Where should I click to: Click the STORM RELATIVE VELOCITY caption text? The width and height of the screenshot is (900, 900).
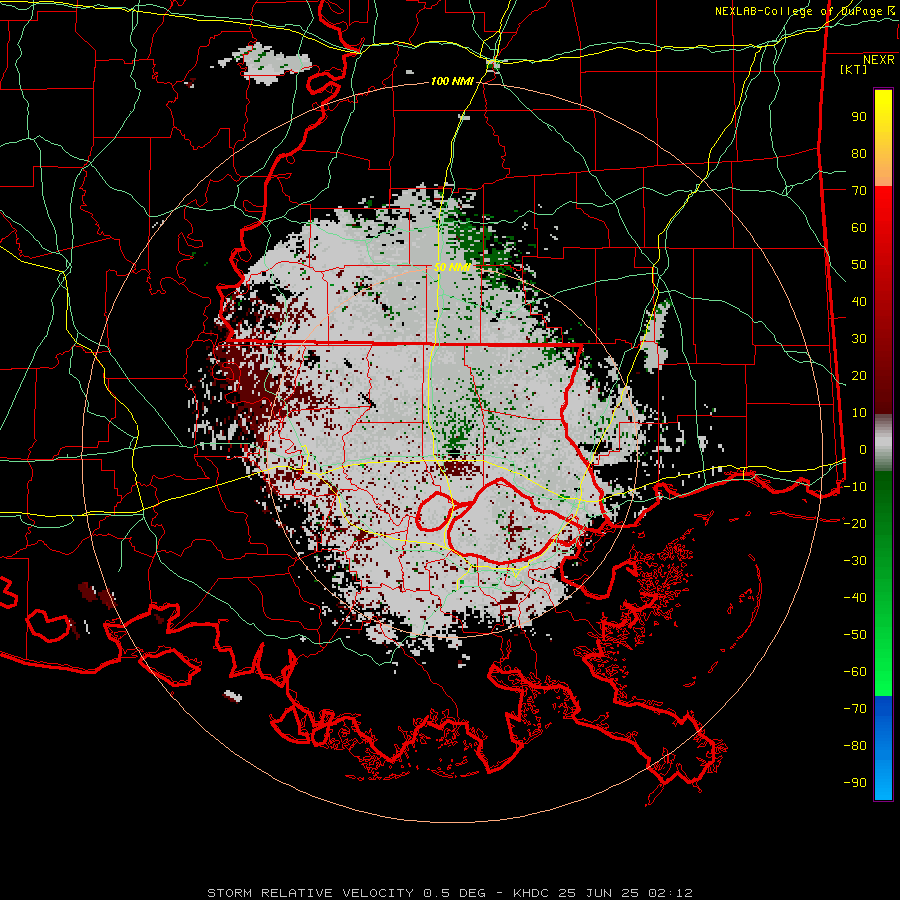(310, 893)
